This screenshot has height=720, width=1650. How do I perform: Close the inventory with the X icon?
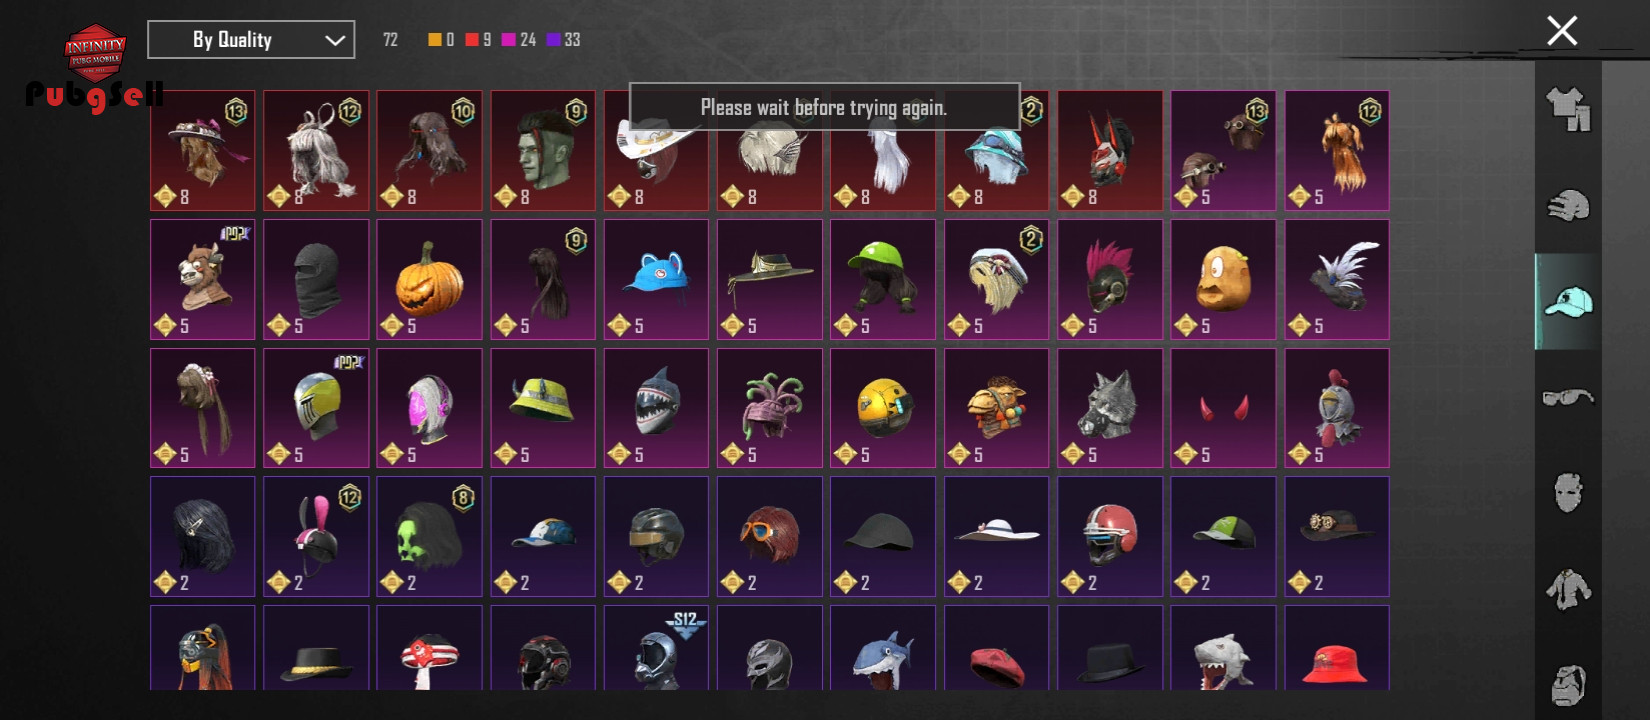click(1562, 31)
